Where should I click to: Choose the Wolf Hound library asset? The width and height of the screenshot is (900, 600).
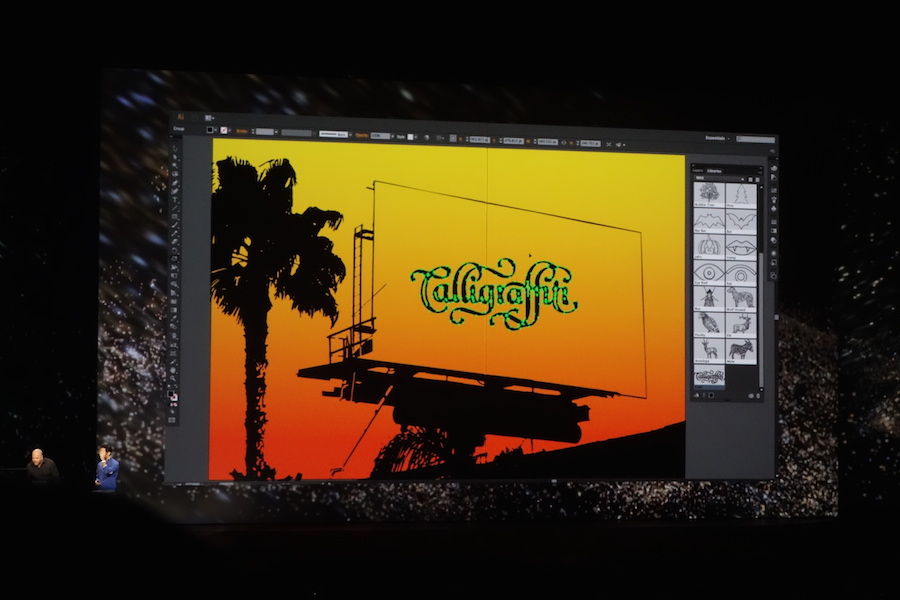[x=740, y=297]
